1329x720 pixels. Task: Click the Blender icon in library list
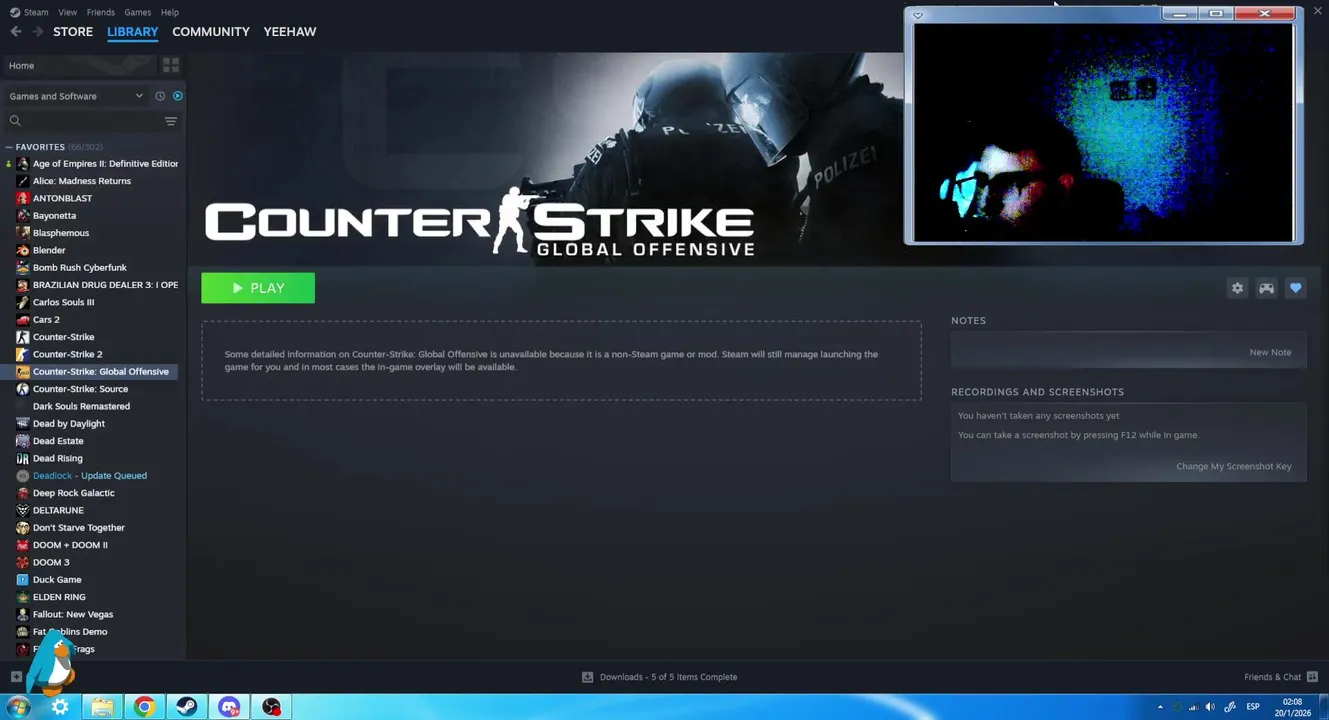(23, 250)
